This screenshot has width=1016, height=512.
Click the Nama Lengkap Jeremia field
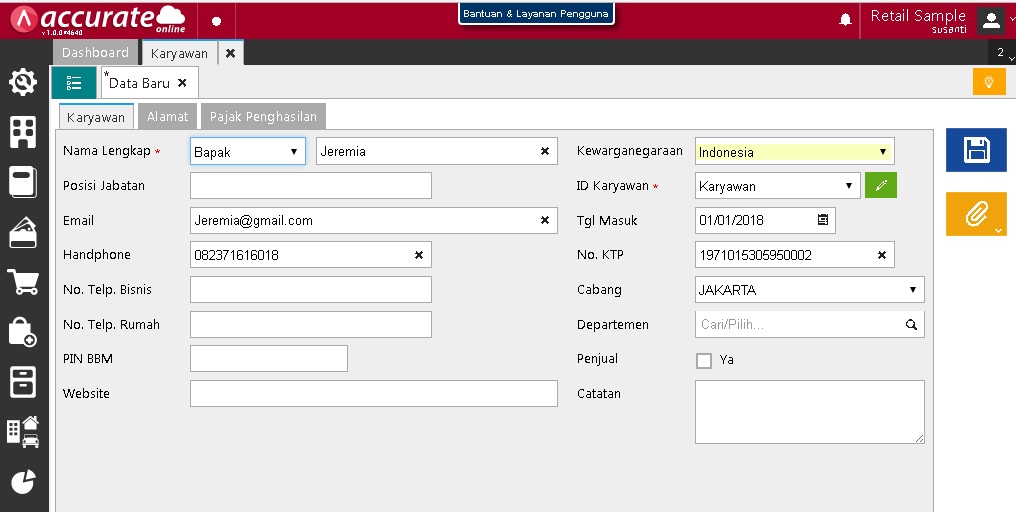(436, 151)
